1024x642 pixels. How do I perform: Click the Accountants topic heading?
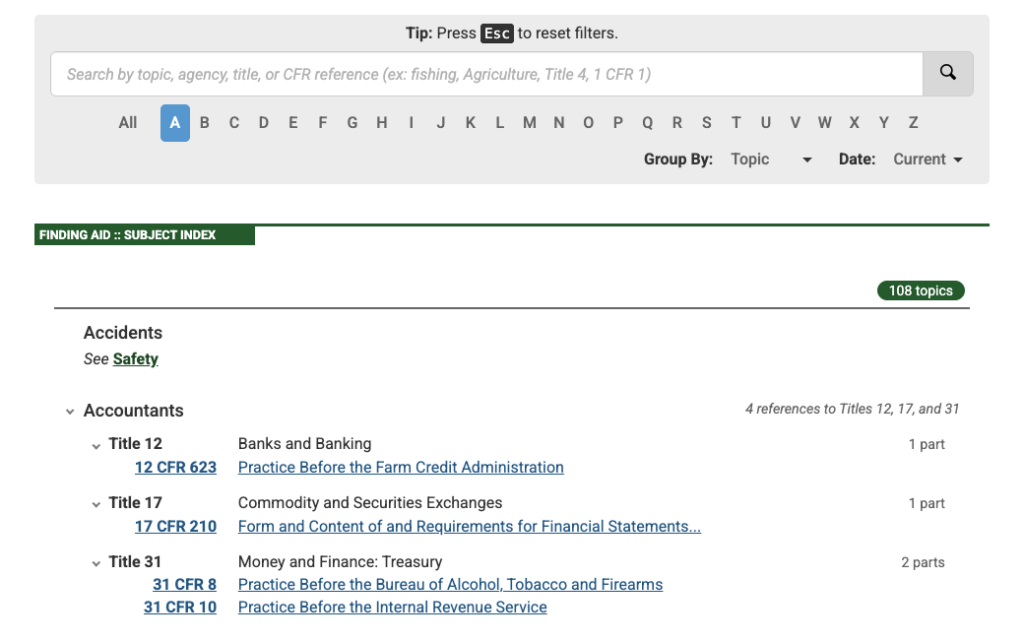133,410
